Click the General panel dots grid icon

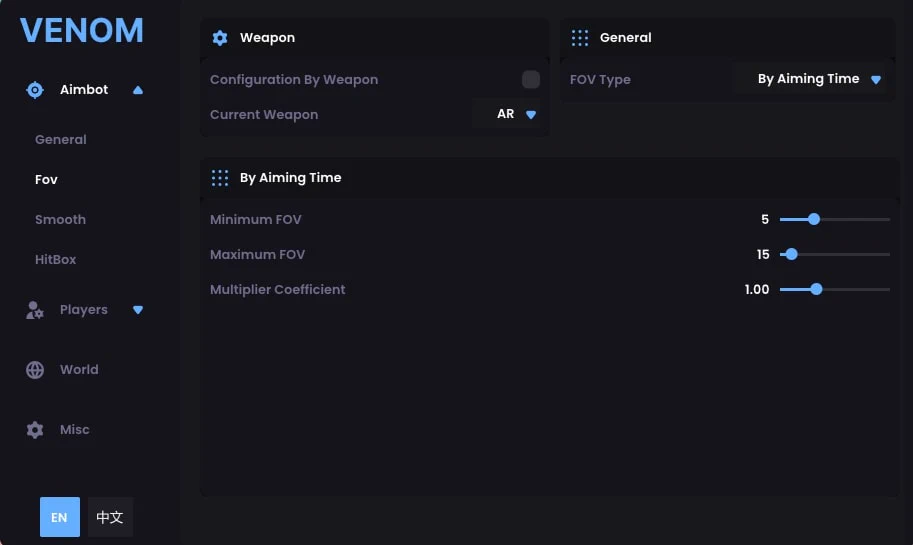click(579, 38)
